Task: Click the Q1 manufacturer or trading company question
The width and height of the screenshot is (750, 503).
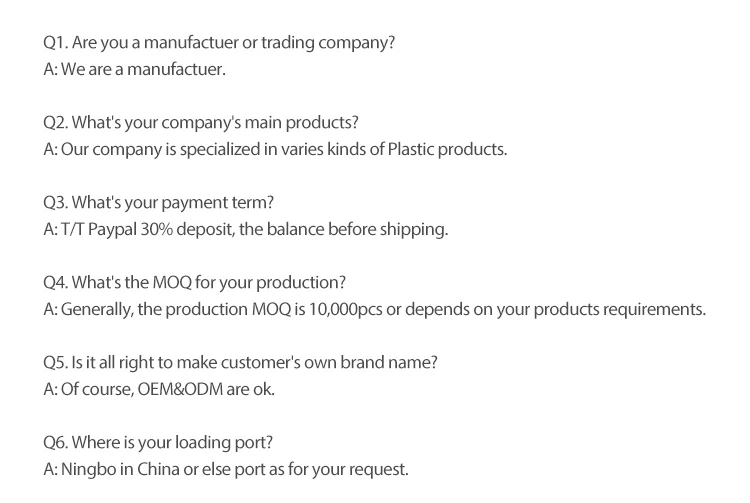Action: [220, 43]
